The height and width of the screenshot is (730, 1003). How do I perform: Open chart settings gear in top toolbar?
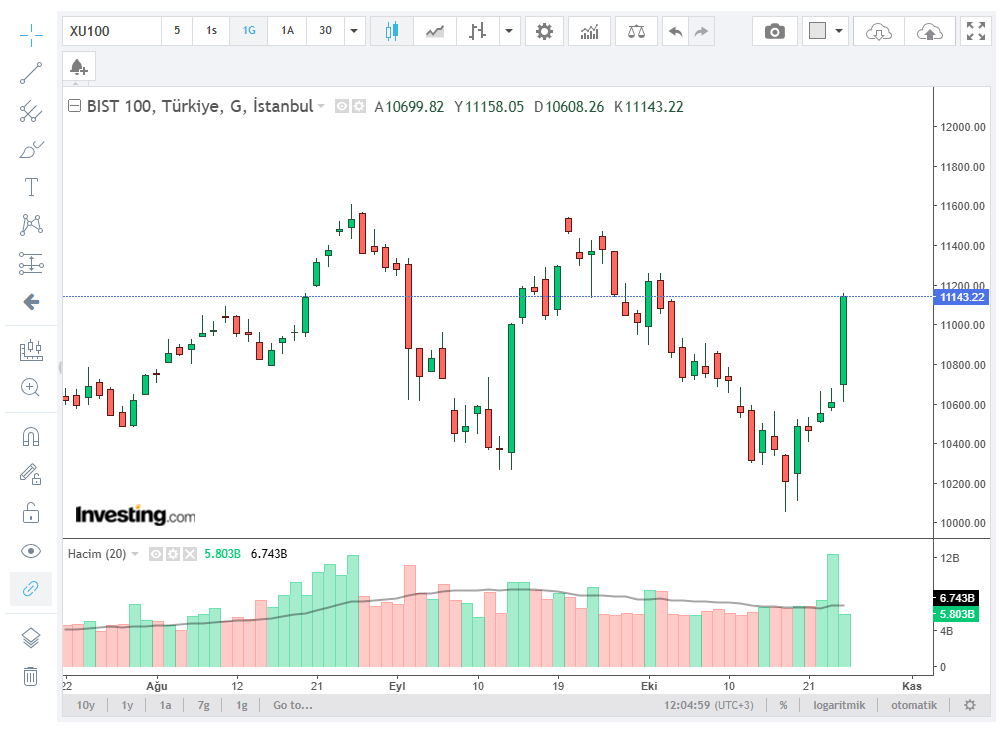pos(544,31)
